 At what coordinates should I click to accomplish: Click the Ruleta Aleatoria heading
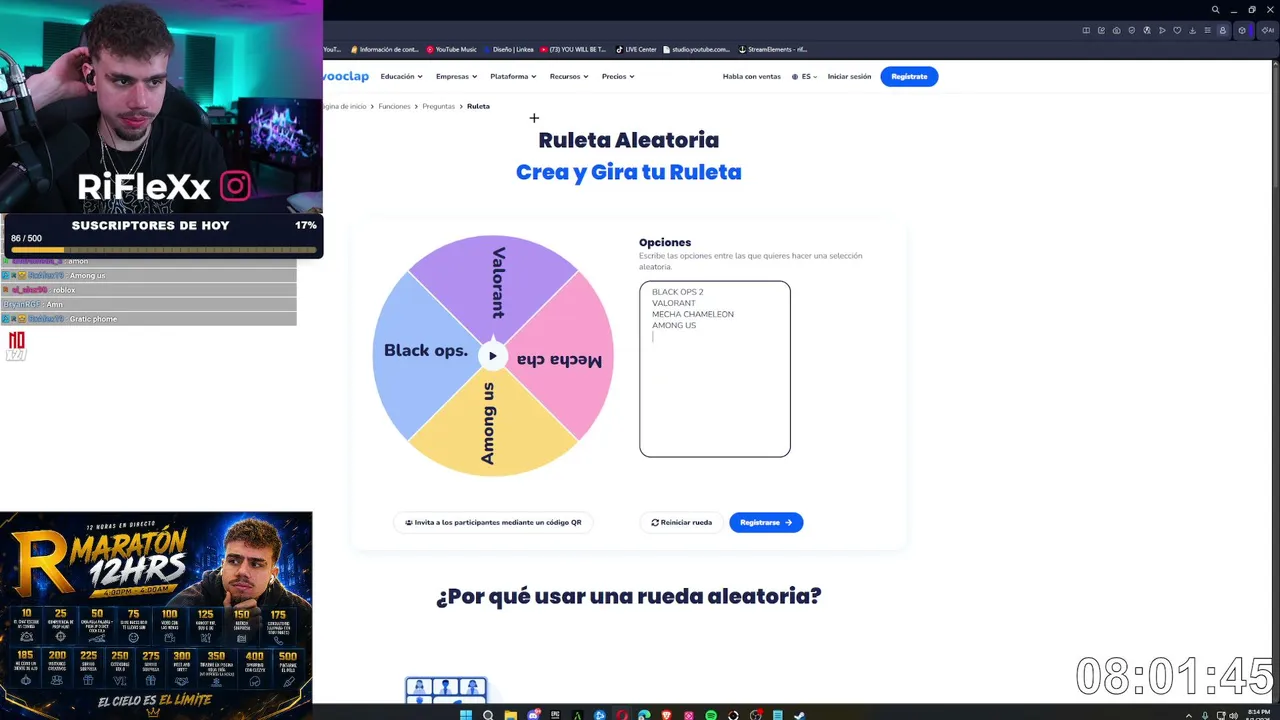[629, 140]
